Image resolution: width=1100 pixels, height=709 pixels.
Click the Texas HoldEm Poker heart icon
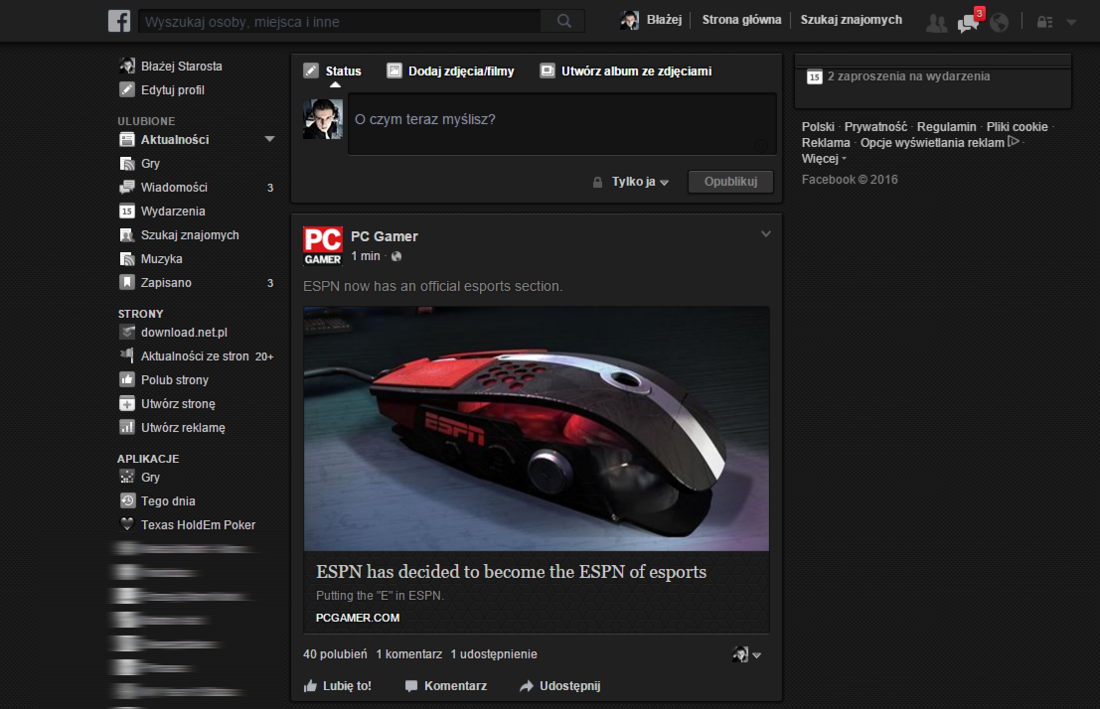[127, 524]
